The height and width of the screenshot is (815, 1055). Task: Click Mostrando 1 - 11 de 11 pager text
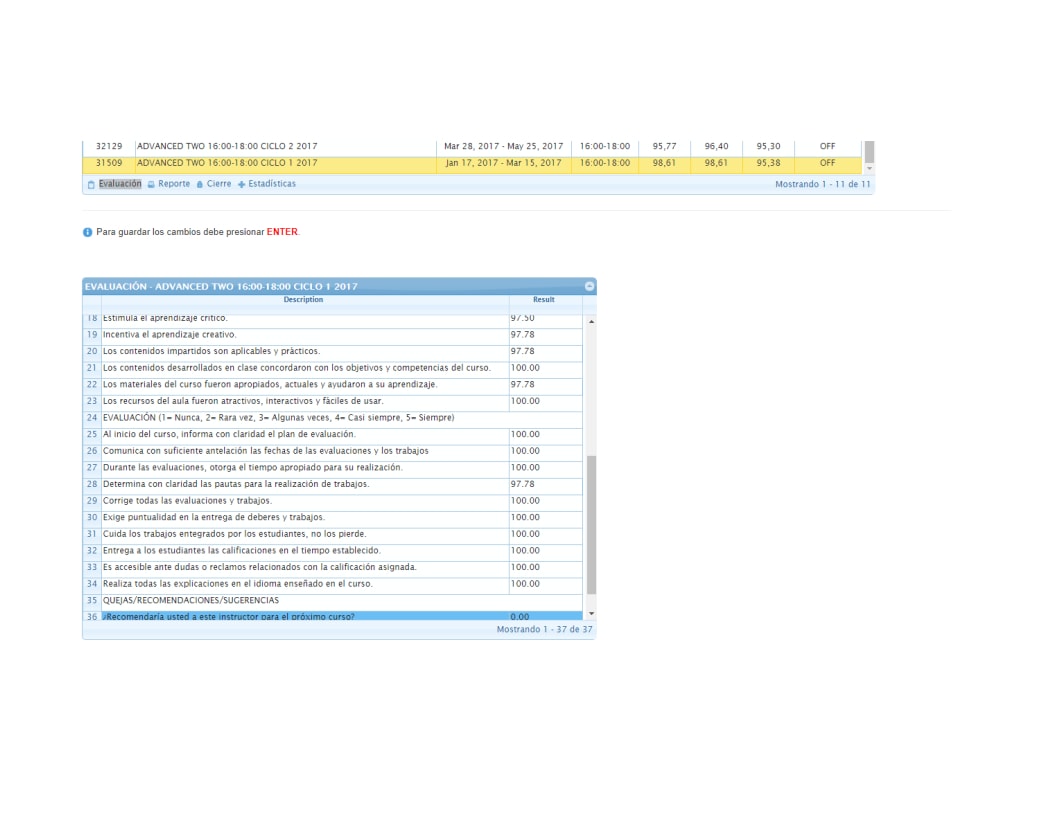(x=822, y=184)
